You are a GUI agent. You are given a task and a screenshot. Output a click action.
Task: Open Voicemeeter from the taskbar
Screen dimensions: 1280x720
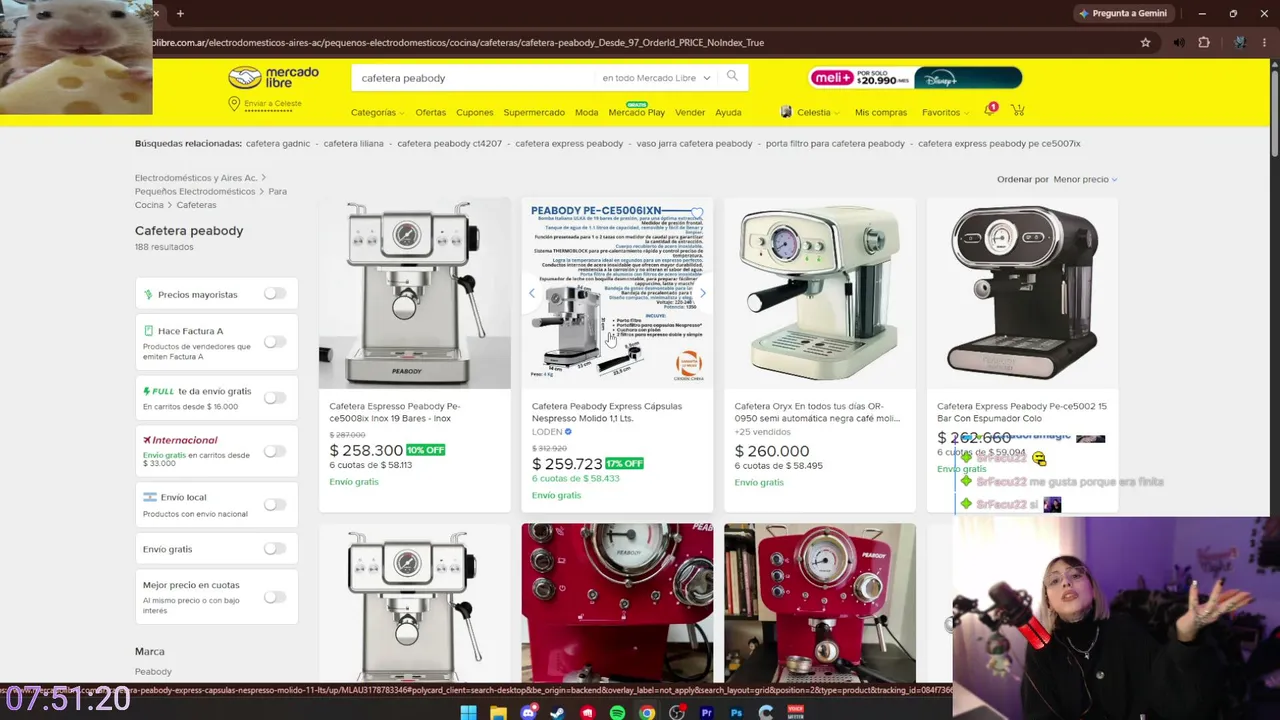point(796,712)
